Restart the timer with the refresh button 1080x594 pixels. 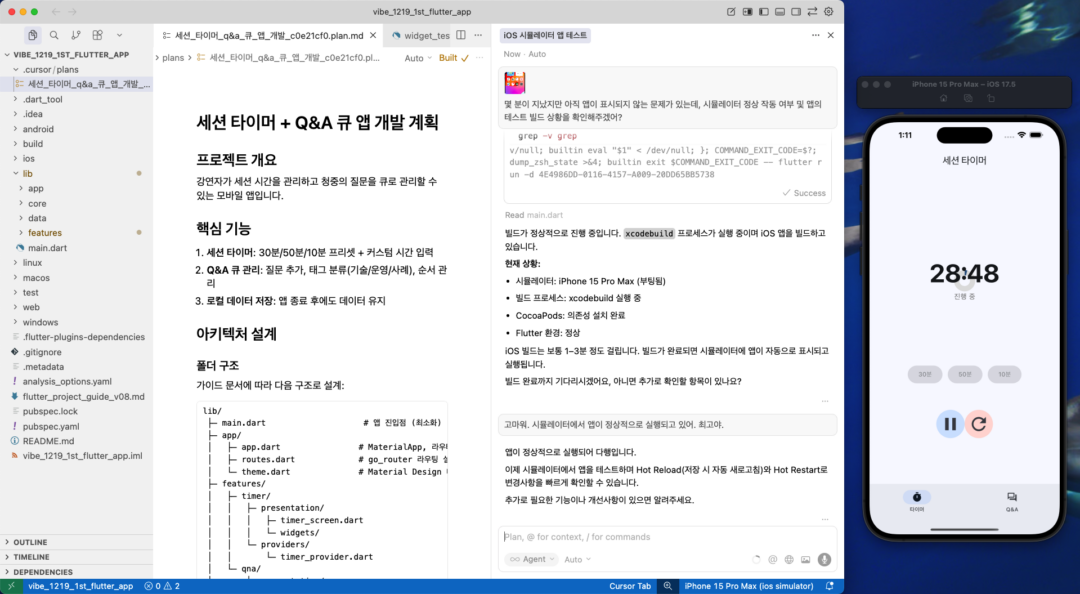[x=978, y=424]
